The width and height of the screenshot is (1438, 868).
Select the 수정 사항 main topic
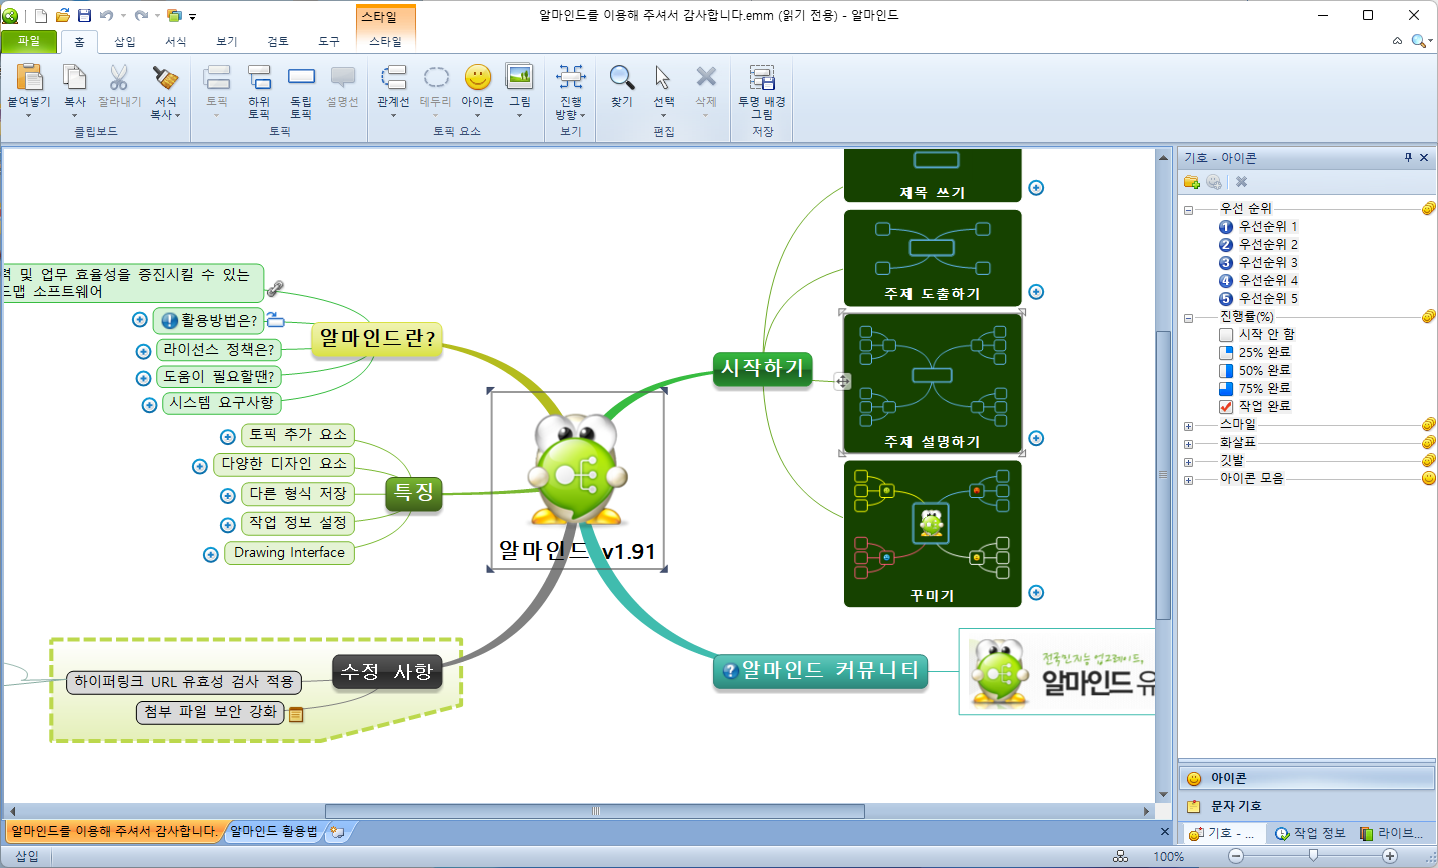(x=387, y=672)
